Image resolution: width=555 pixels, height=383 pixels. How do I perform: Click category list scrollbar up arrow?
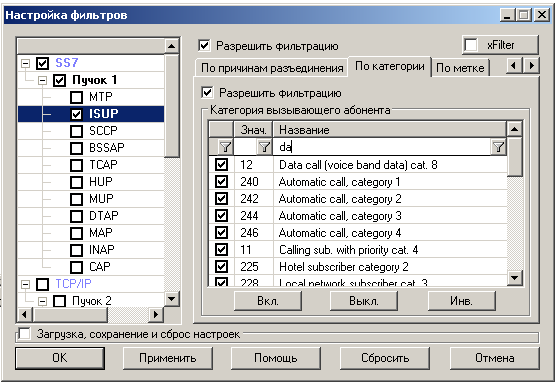515,129
